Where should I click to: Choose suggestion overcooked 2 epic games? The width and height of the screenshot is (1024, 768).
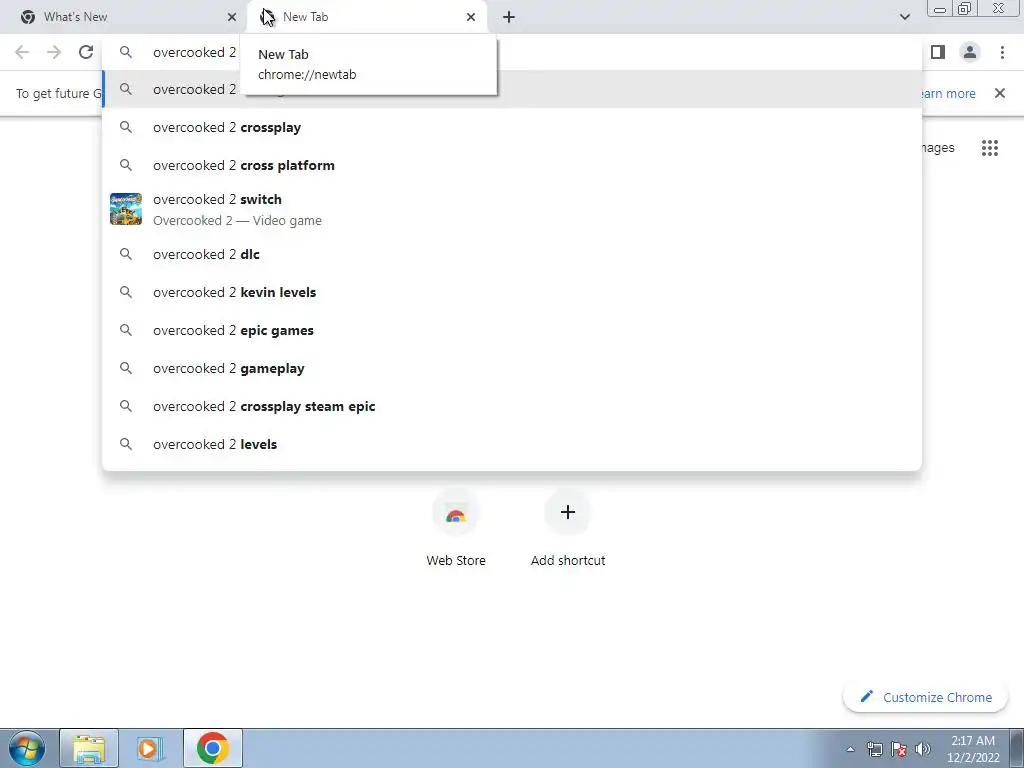[512, 330]
